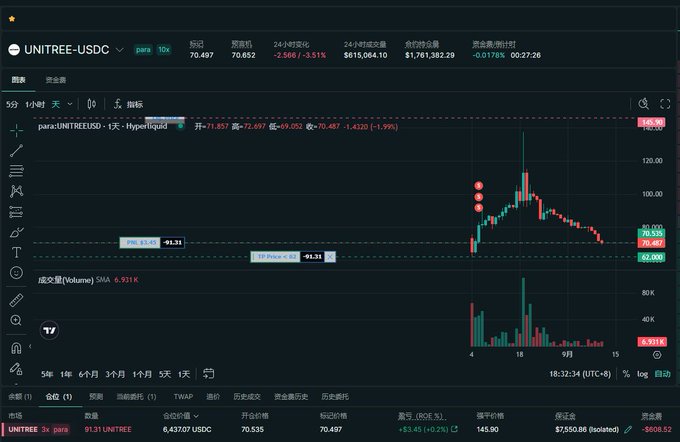Set the chart range to 1年
The image size is (680, 442).
(x=66, y=374)
